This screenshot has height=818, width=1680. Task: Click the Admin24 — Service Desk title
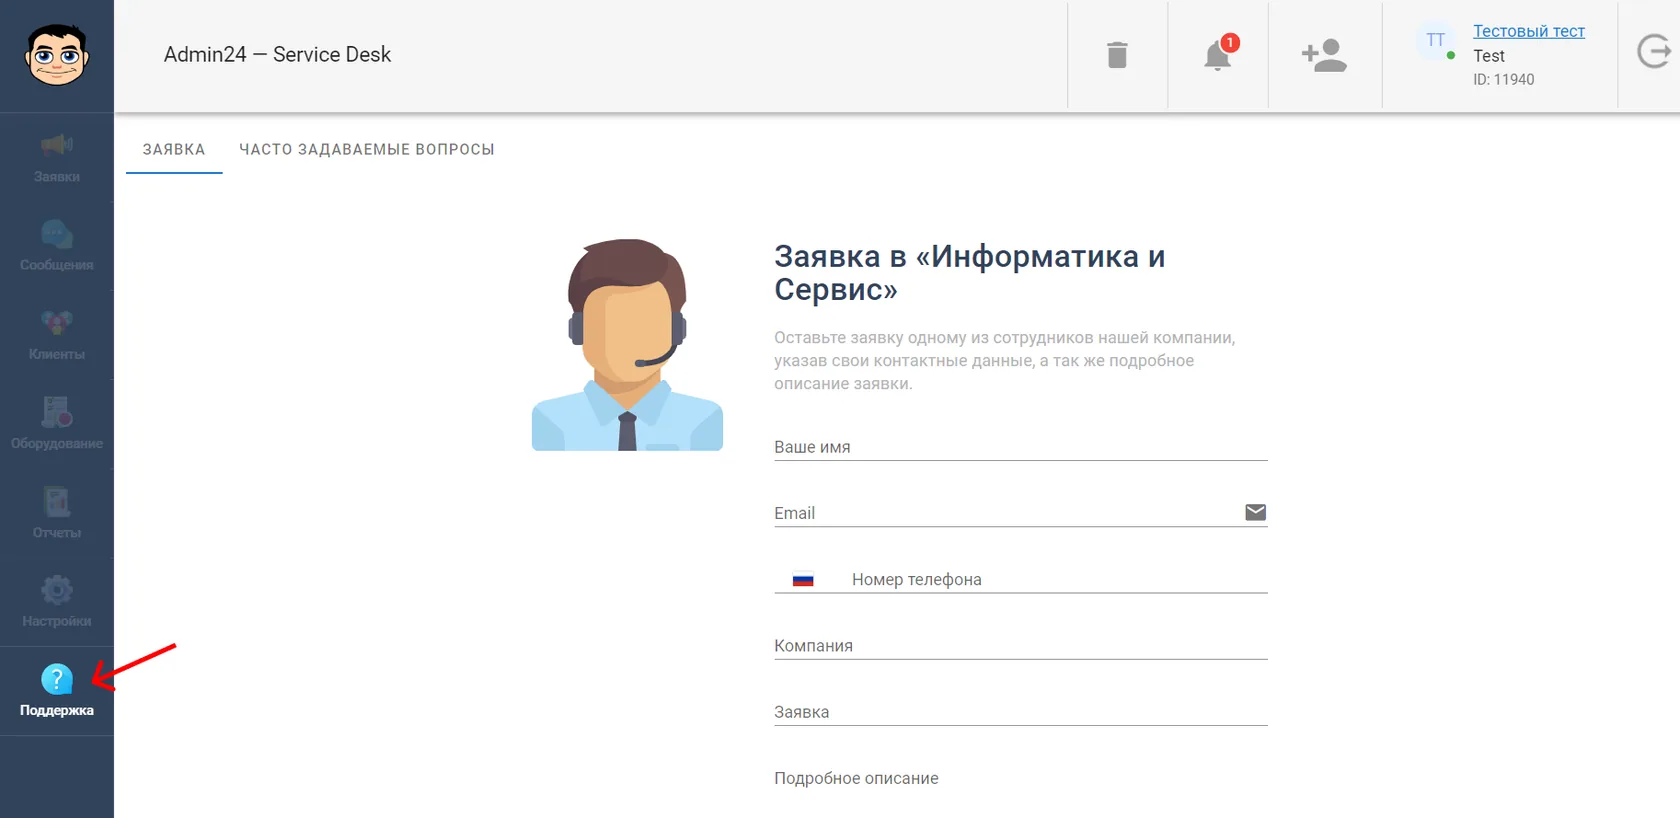pos(277,55)
